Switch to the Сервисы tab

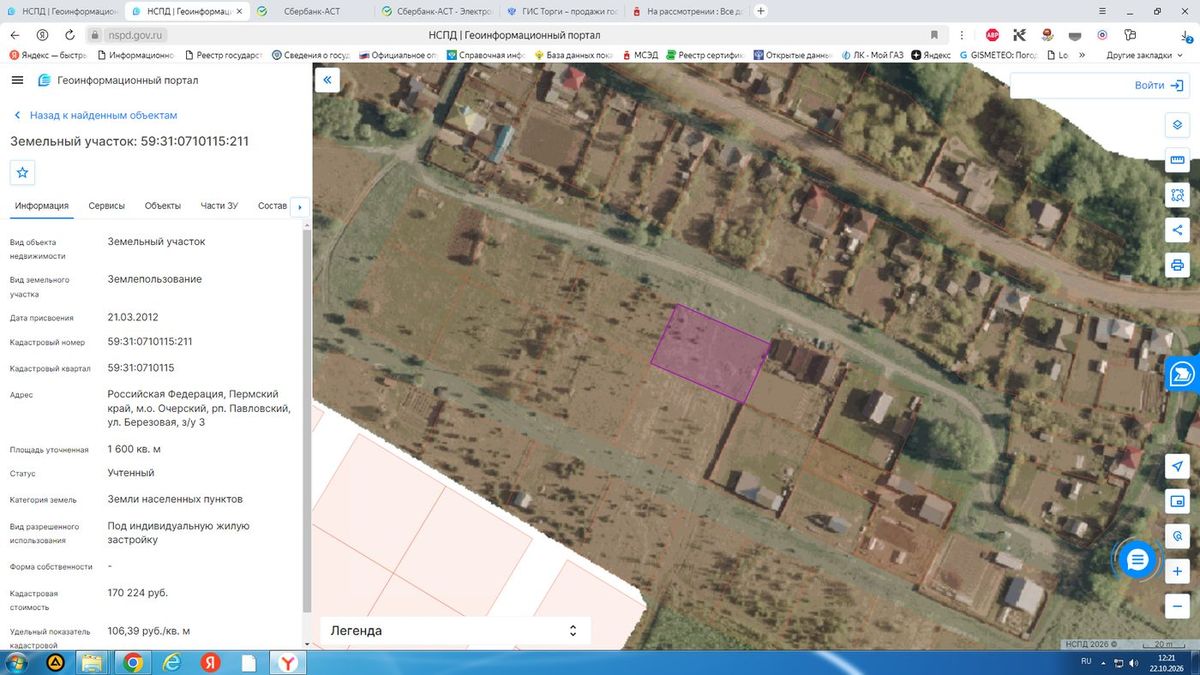[x=107, y=206]
